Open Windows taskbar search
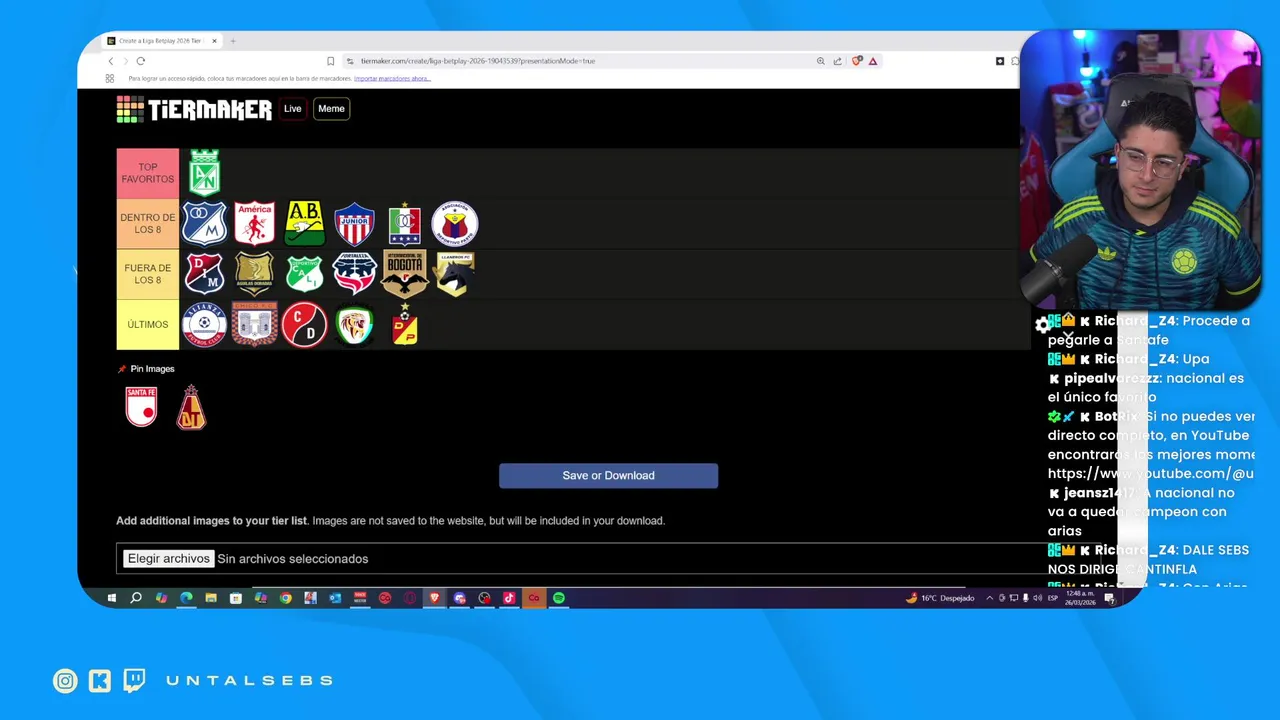This screenshot has height=720, width=1280. (x=136, y=598)
